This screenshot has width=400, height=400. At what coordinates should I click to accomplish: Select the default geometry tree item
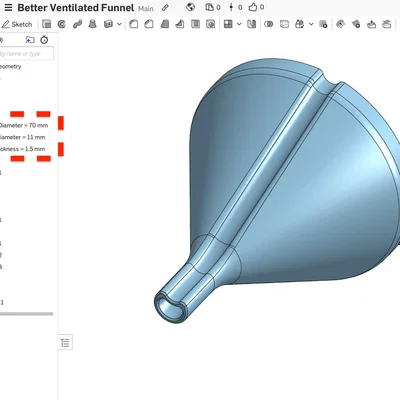coord(11,67)
